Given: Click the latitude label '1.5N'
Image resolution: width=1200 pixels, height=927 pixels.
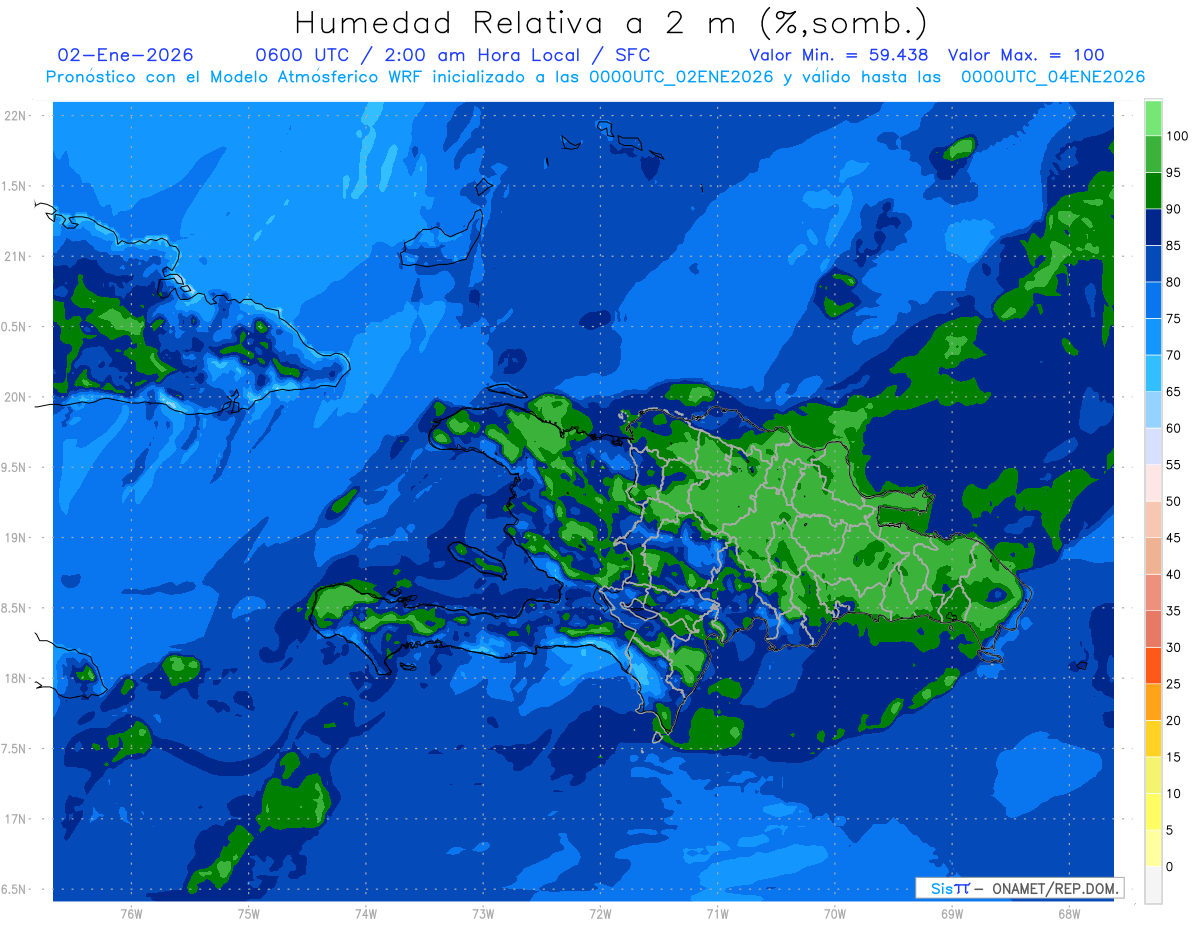Looking at the screenshot, I should [x=14, y=186].
